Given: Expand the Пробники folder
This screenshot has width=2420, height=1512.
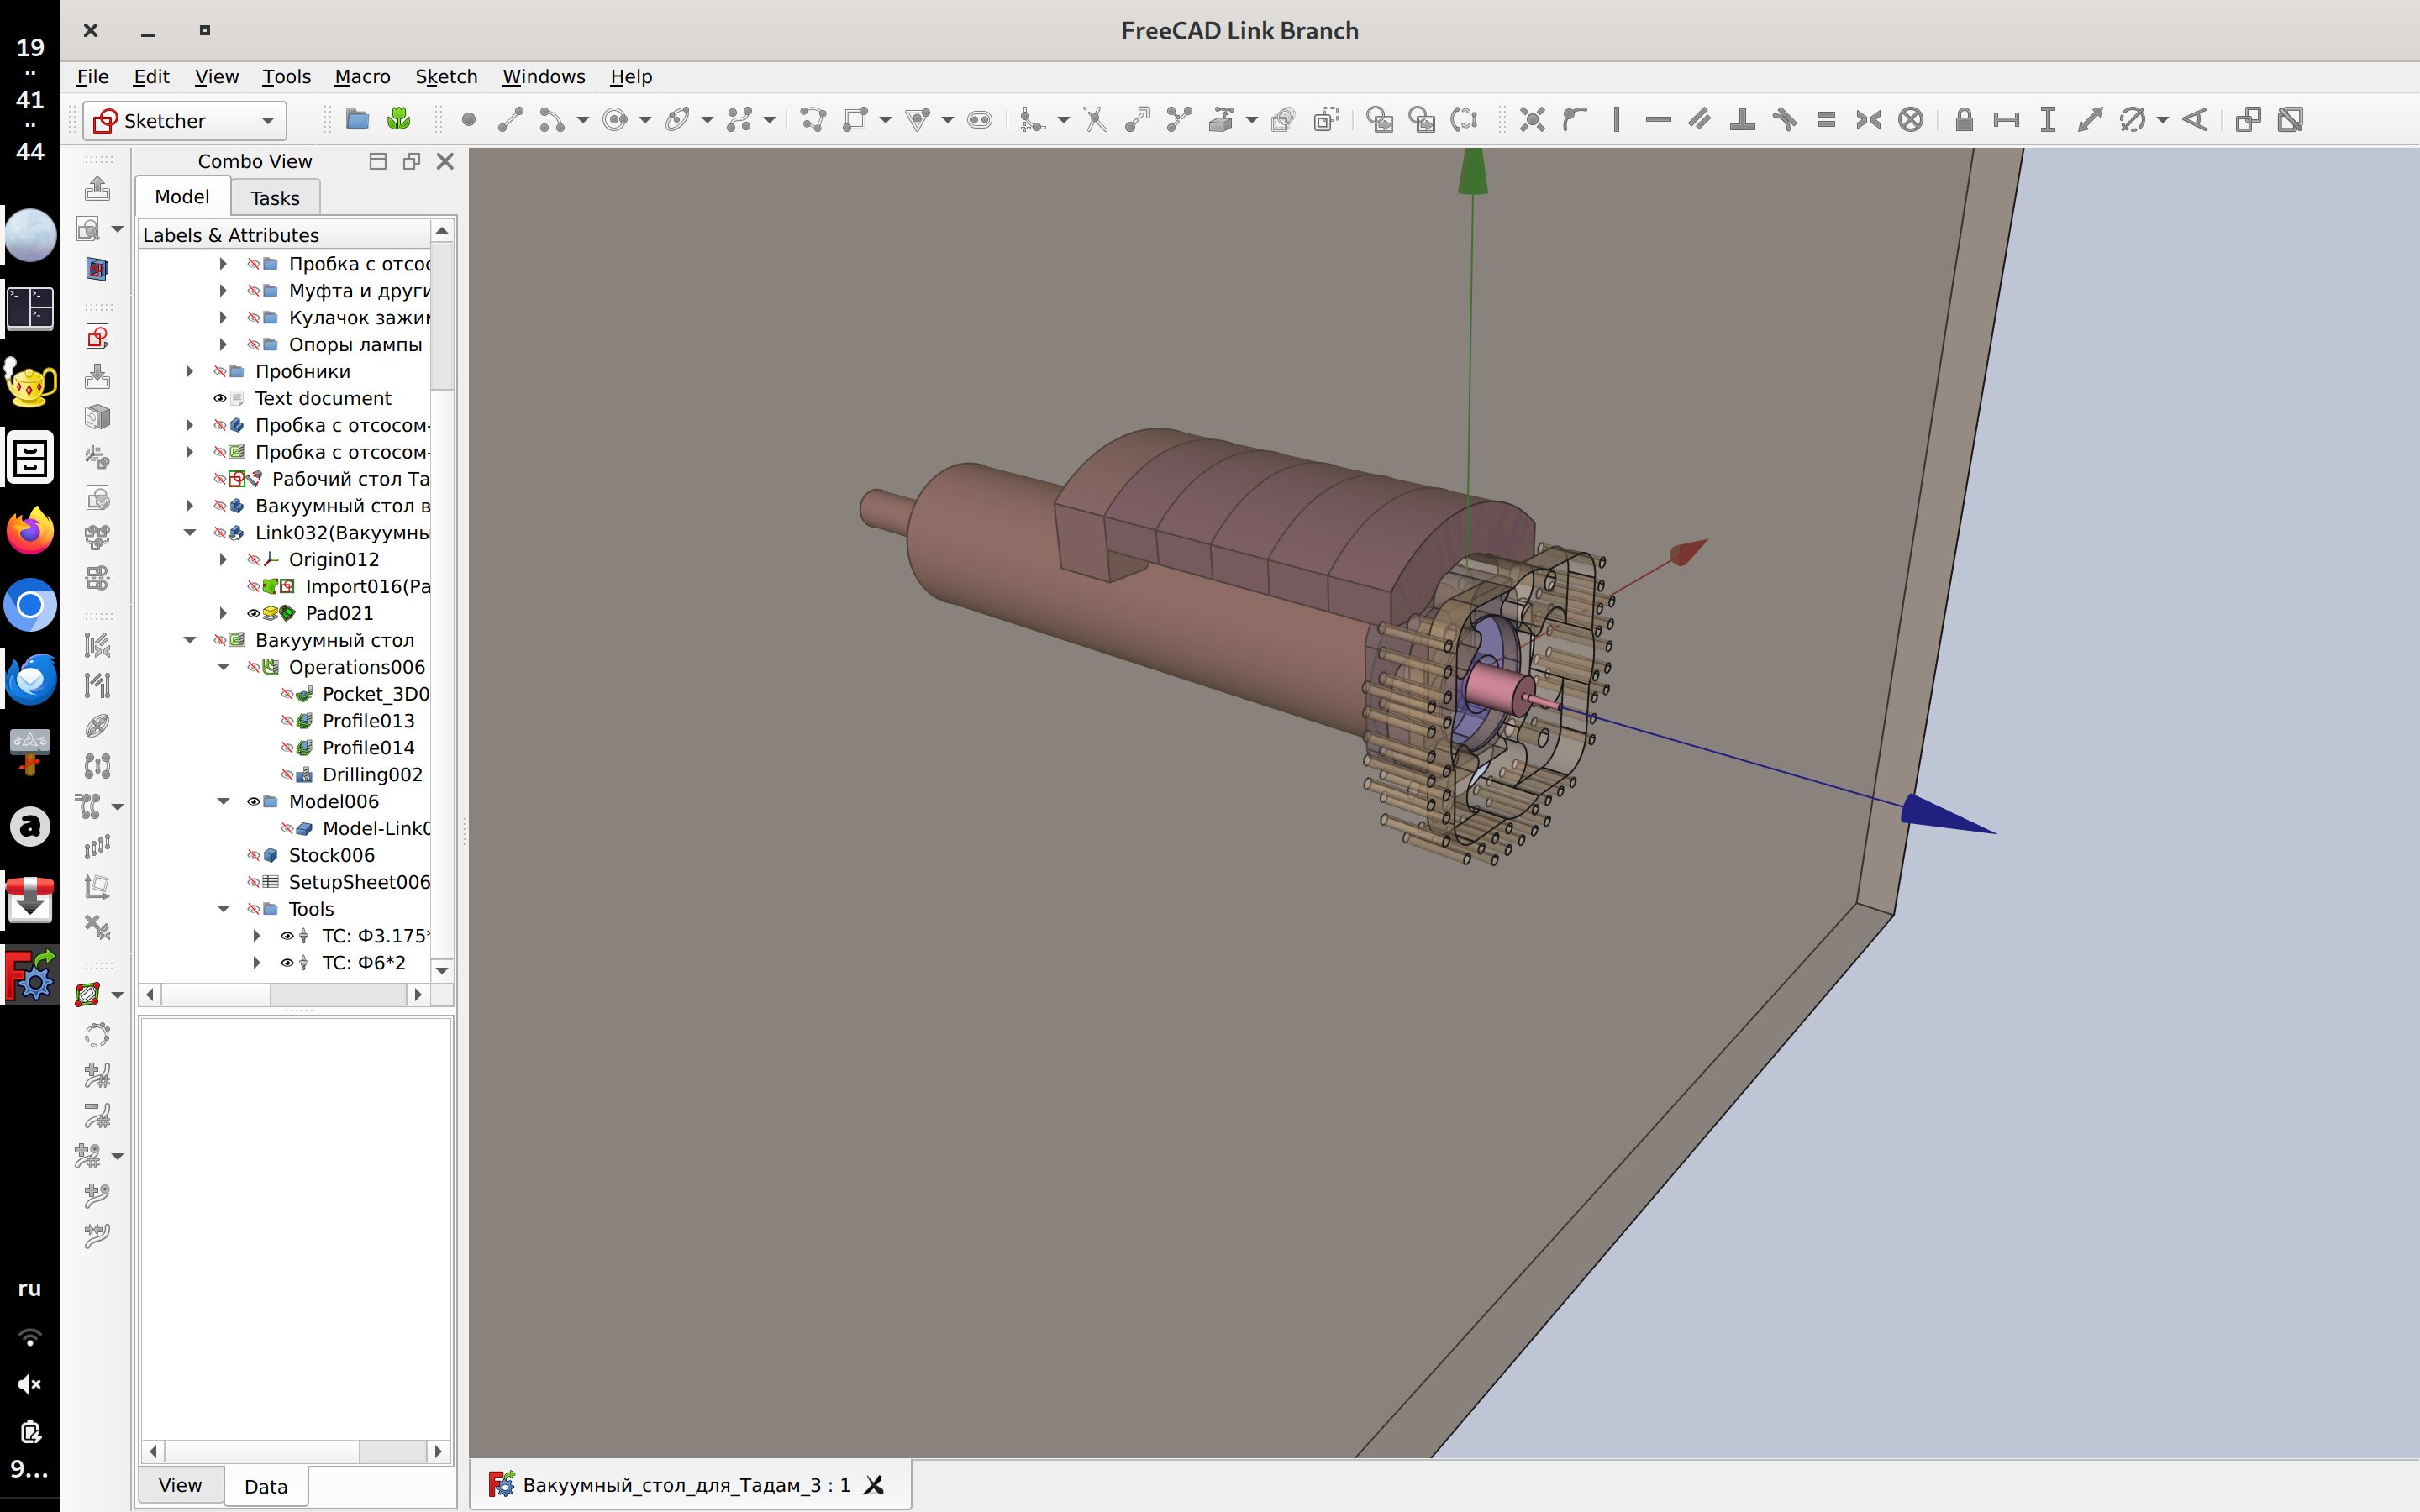Looking at the screenshot, I should coord(189,371).
